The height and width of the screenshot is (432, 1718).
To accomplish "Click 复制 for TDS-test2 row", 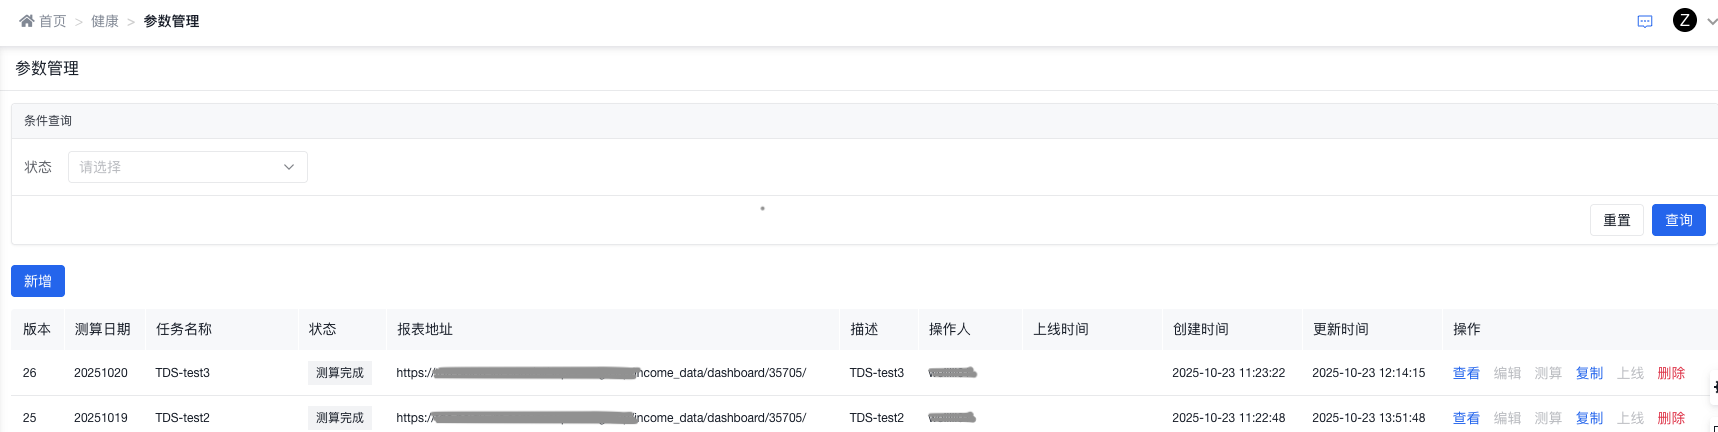I will (x=1589, y=418).
